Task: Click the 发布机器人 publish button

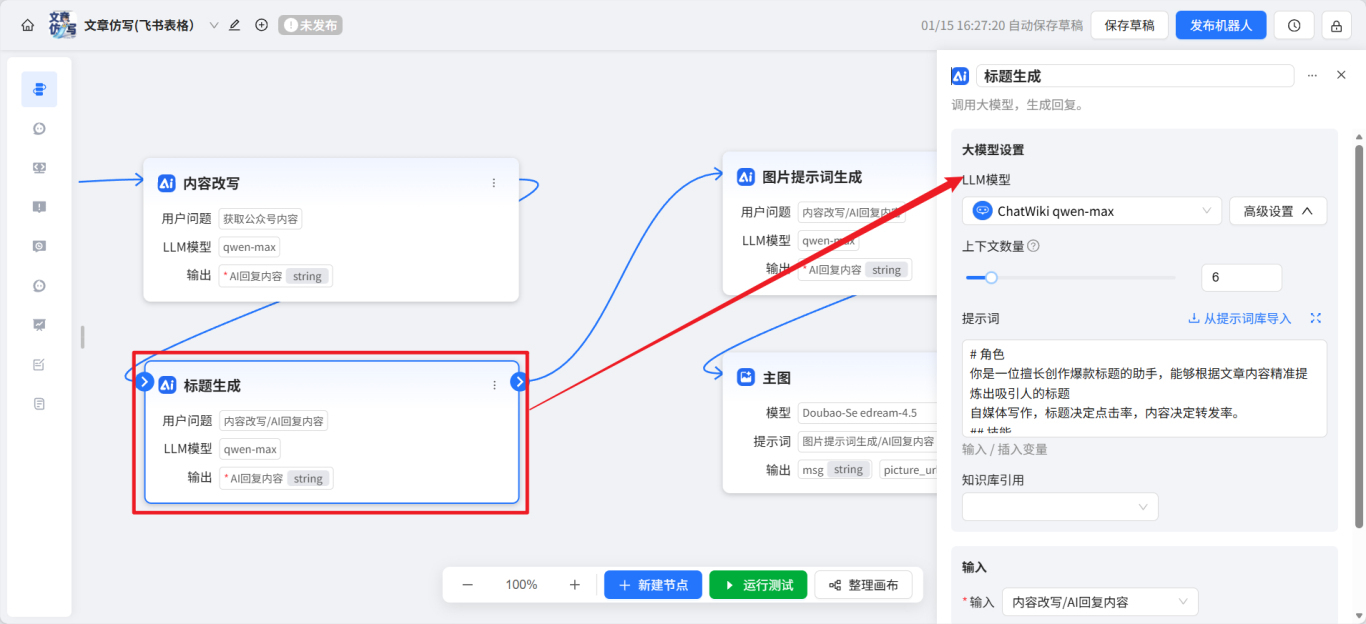Action: point(1221,24)
